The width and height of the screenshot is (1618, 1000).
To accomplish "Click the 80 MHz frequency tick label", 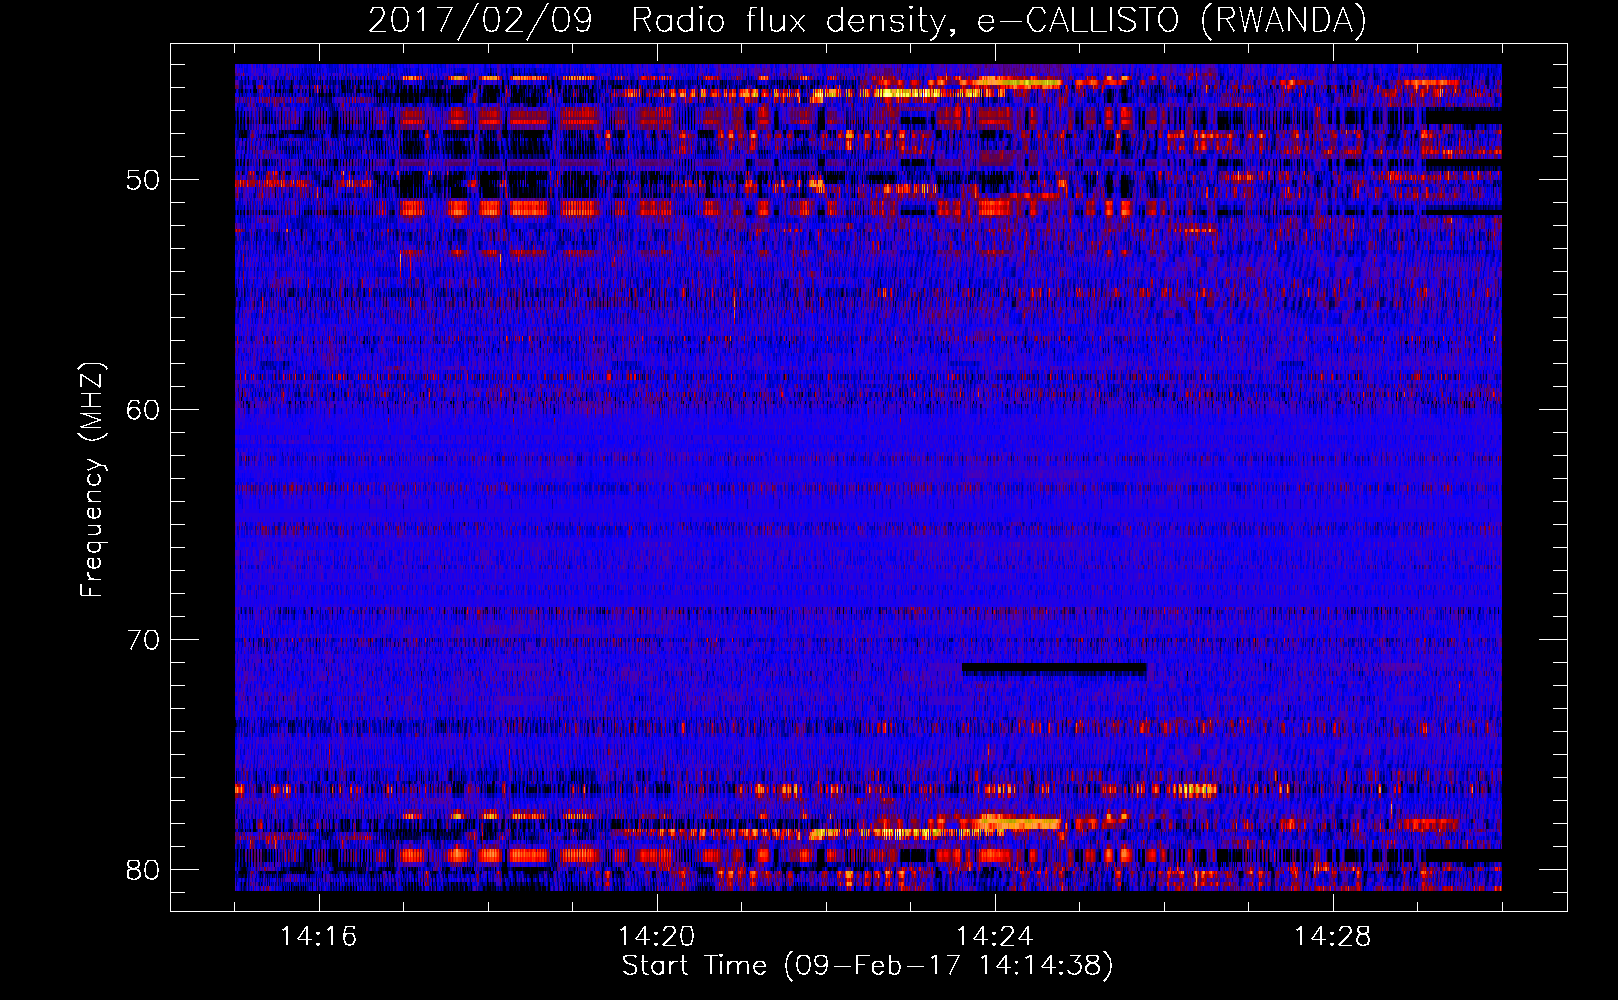I will tap(143, 870).
